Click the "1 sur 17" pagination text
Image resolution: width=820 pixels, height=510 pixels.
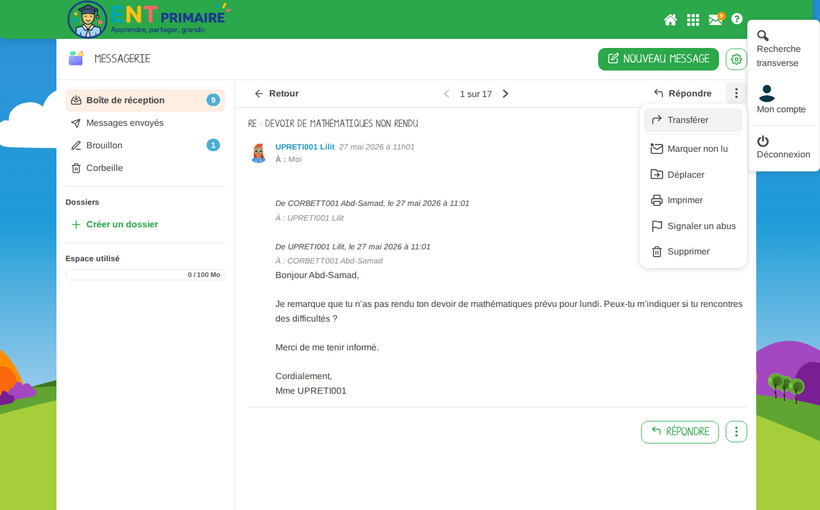tap(476, 94)
